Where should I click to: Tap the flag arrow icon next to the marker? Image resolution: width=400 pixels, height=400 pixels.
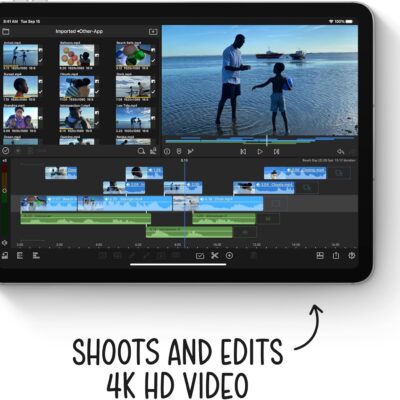coord(190,152)
